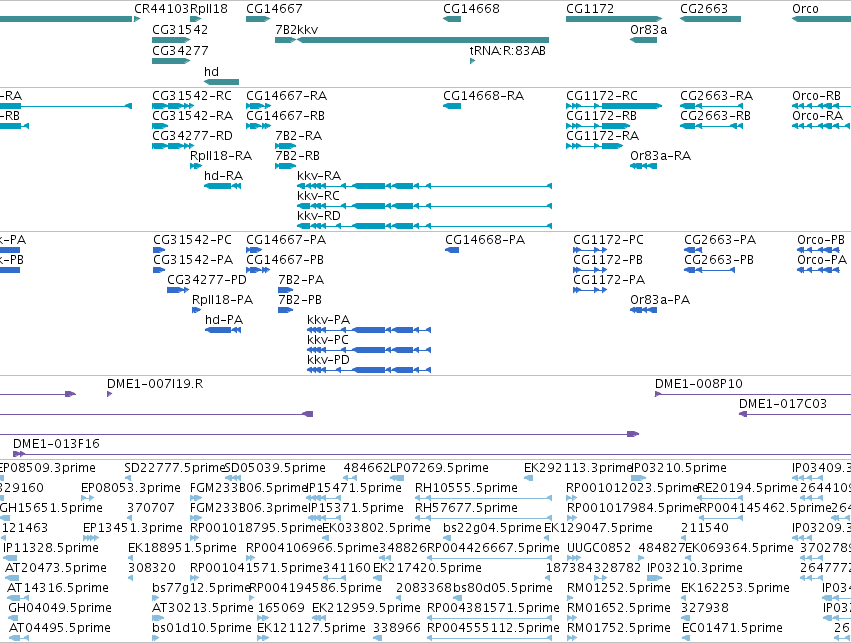Open transcript 7B2-RA
The height and width of the screenshot is (643, 851).
coord(299,136)
